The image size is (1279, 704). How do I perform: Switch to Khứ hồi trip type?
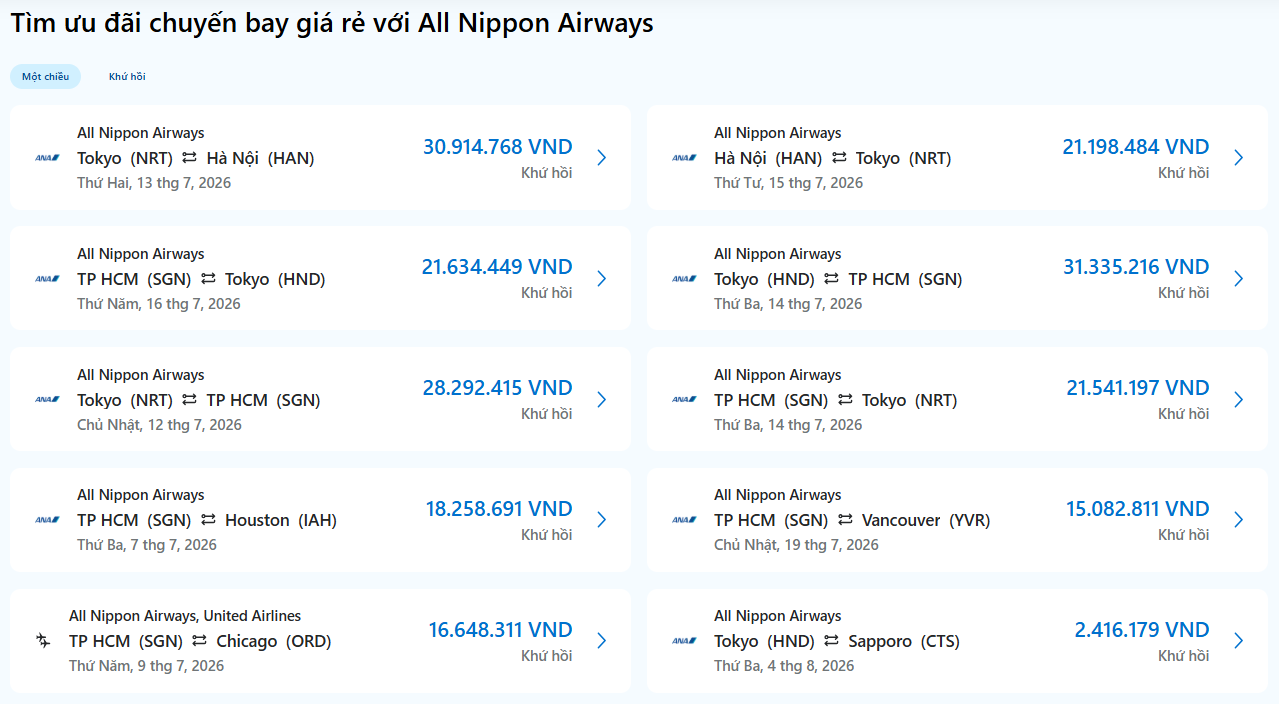click(127, 76)
